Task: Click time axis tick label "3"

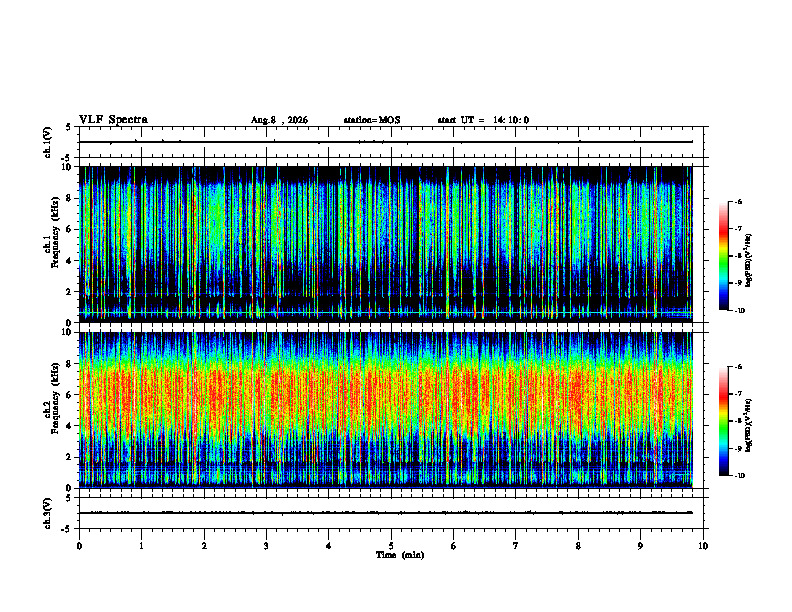Action: tap(266, 546)
